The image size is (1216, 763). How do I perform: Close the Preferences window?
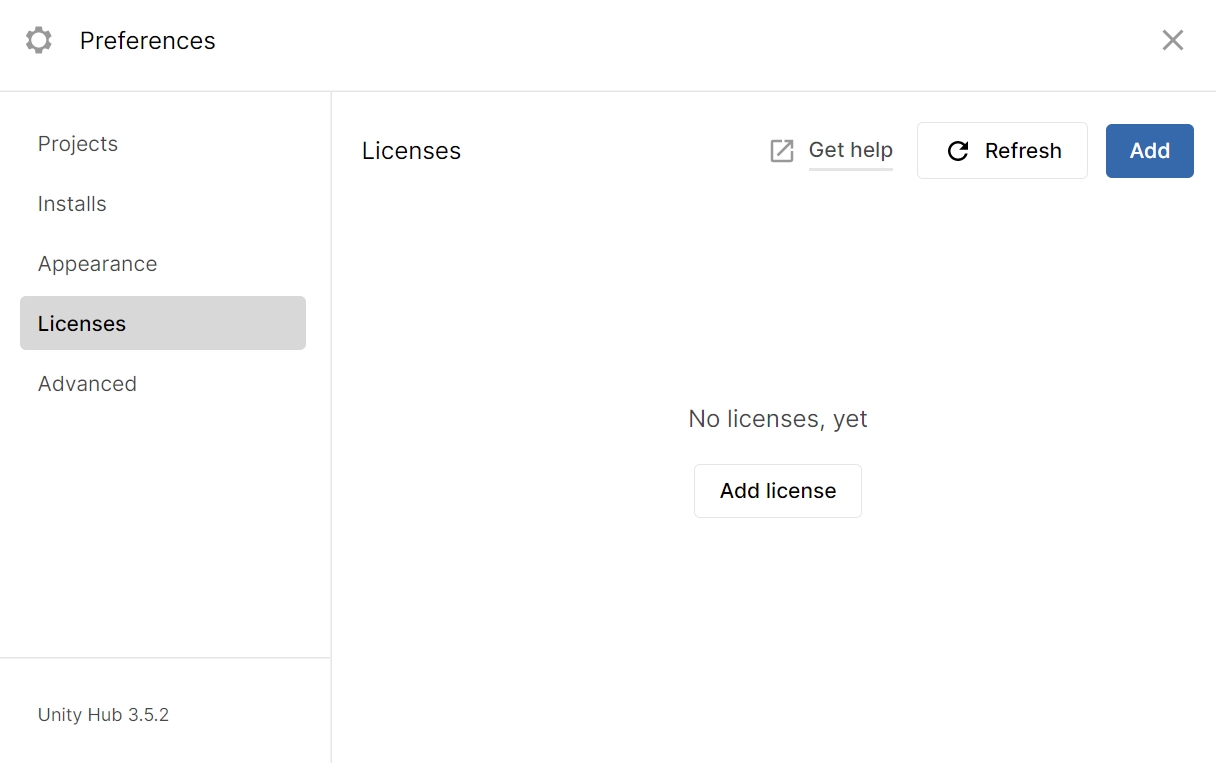pyautogui.click(x=1173, y=40)
